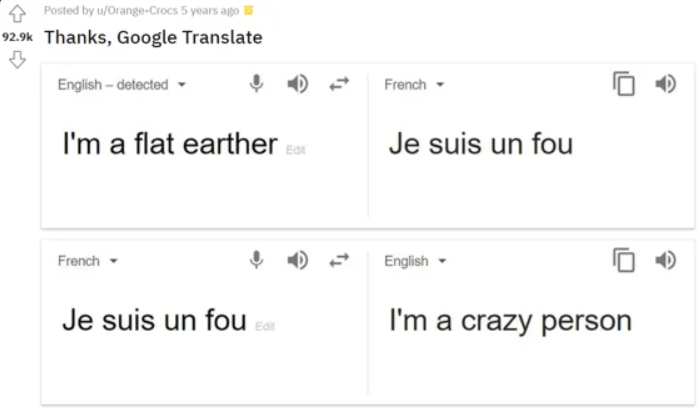Swap languages in the top translation panel
Screen dimensions: 698x410
[340, 85]
